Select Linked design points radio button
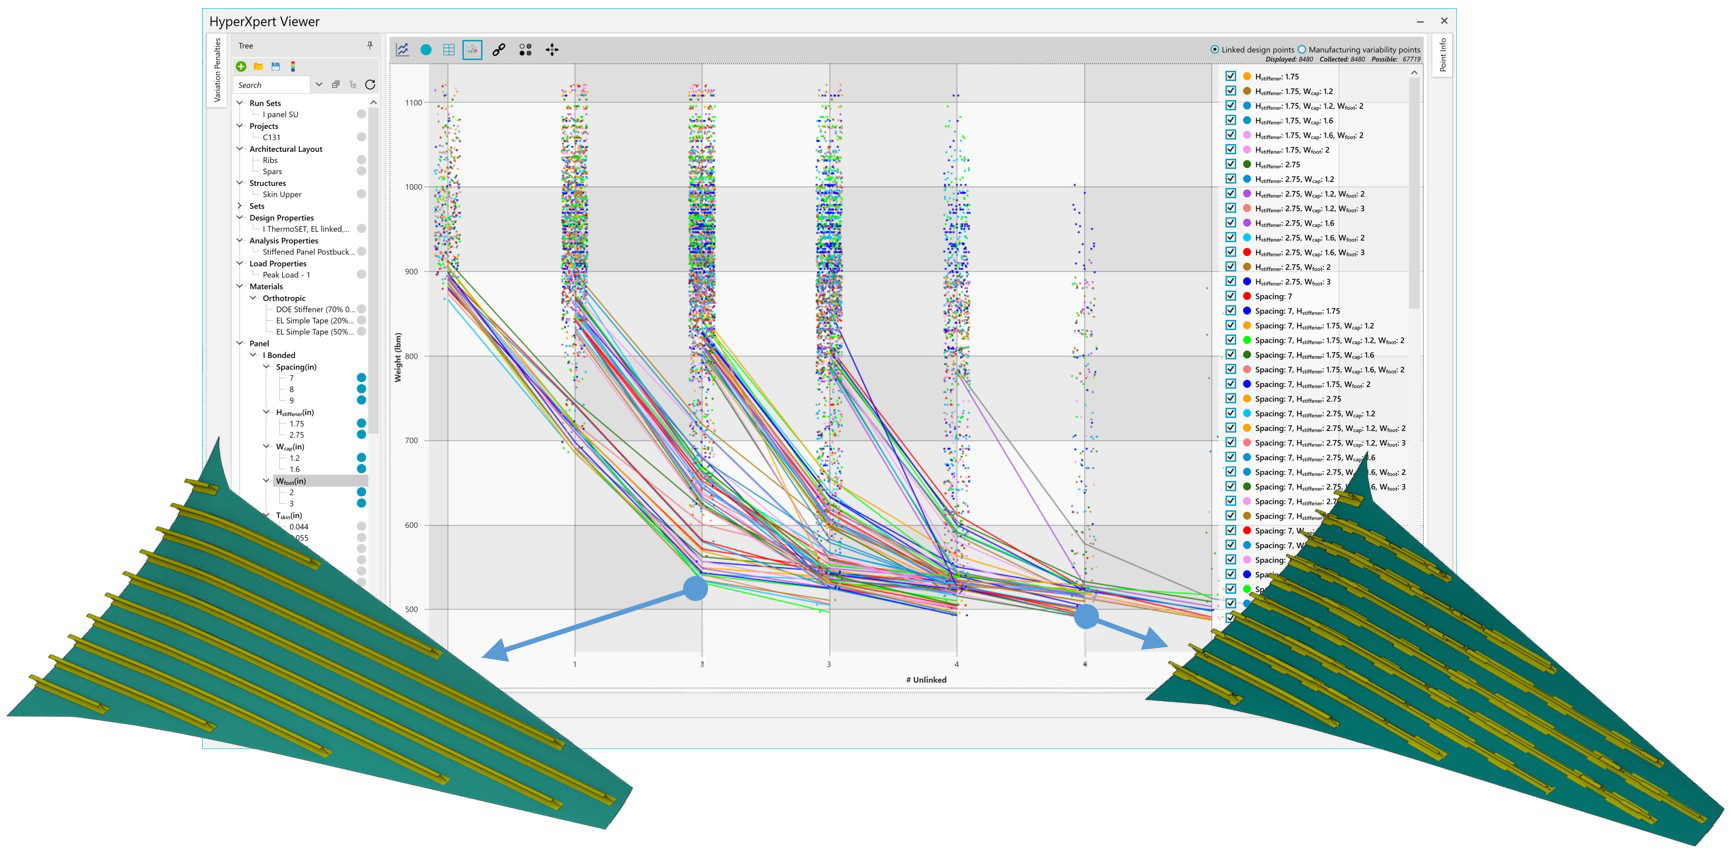 [1215, 49]
